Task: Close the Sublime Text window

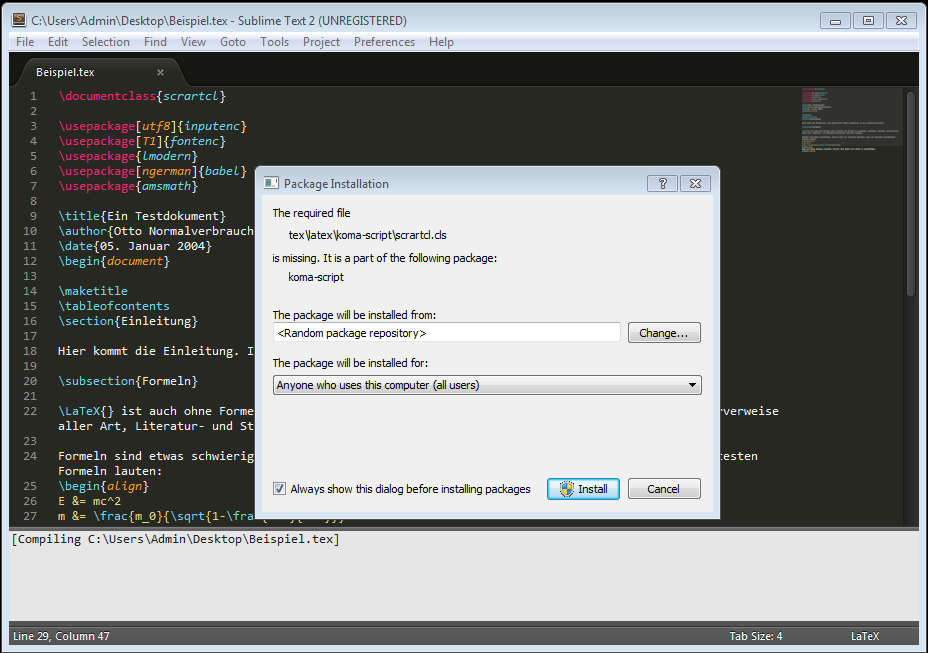Action: [901, 21]
